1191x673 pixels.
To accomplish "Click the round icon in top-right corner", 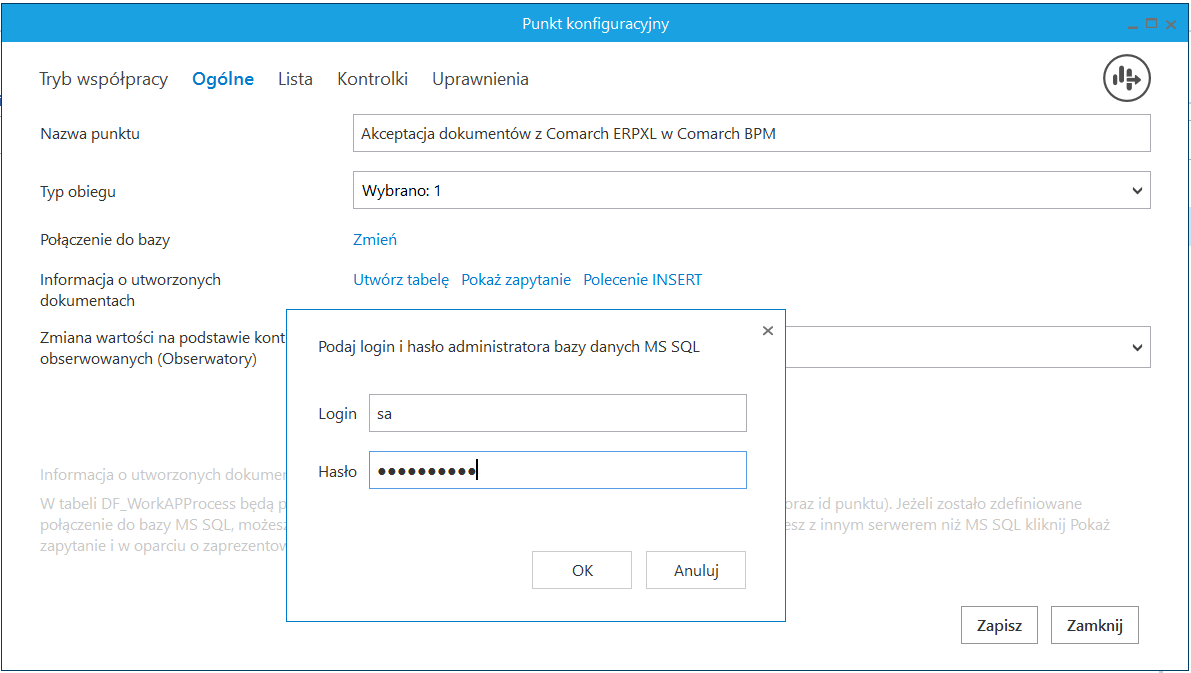I will [x=1127, y=78].
